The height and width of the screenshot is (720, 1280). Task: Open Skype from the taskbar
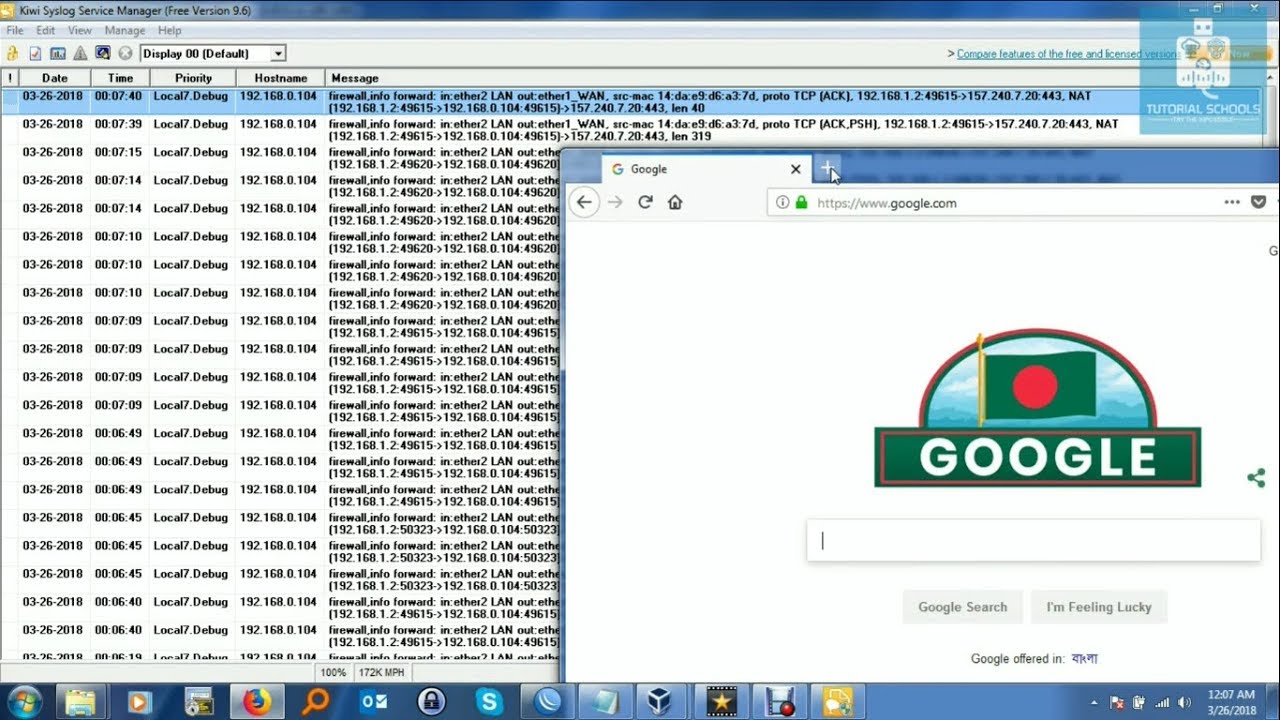[x=490, y=702]
